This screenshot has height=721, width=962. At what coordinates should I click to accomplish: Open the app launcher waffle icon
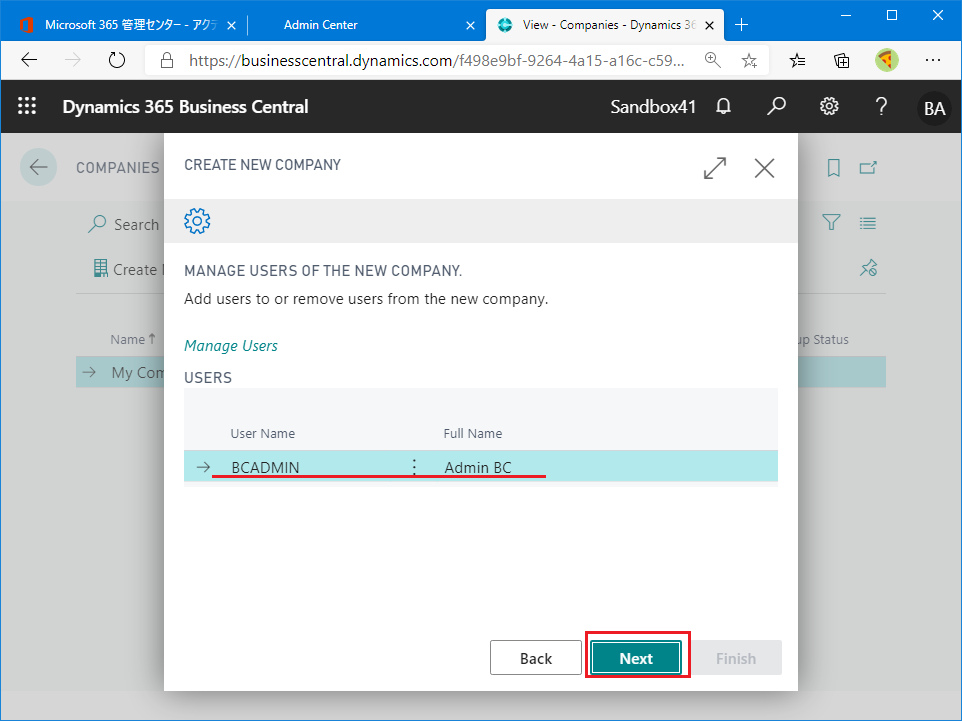point(27,106)
